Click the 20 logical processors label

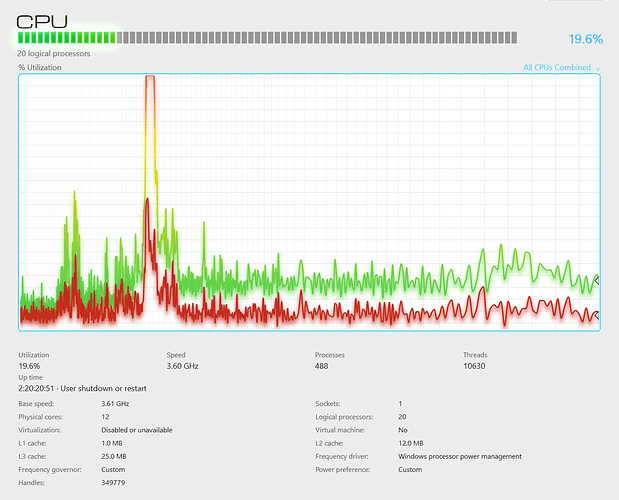click(54, 54)
